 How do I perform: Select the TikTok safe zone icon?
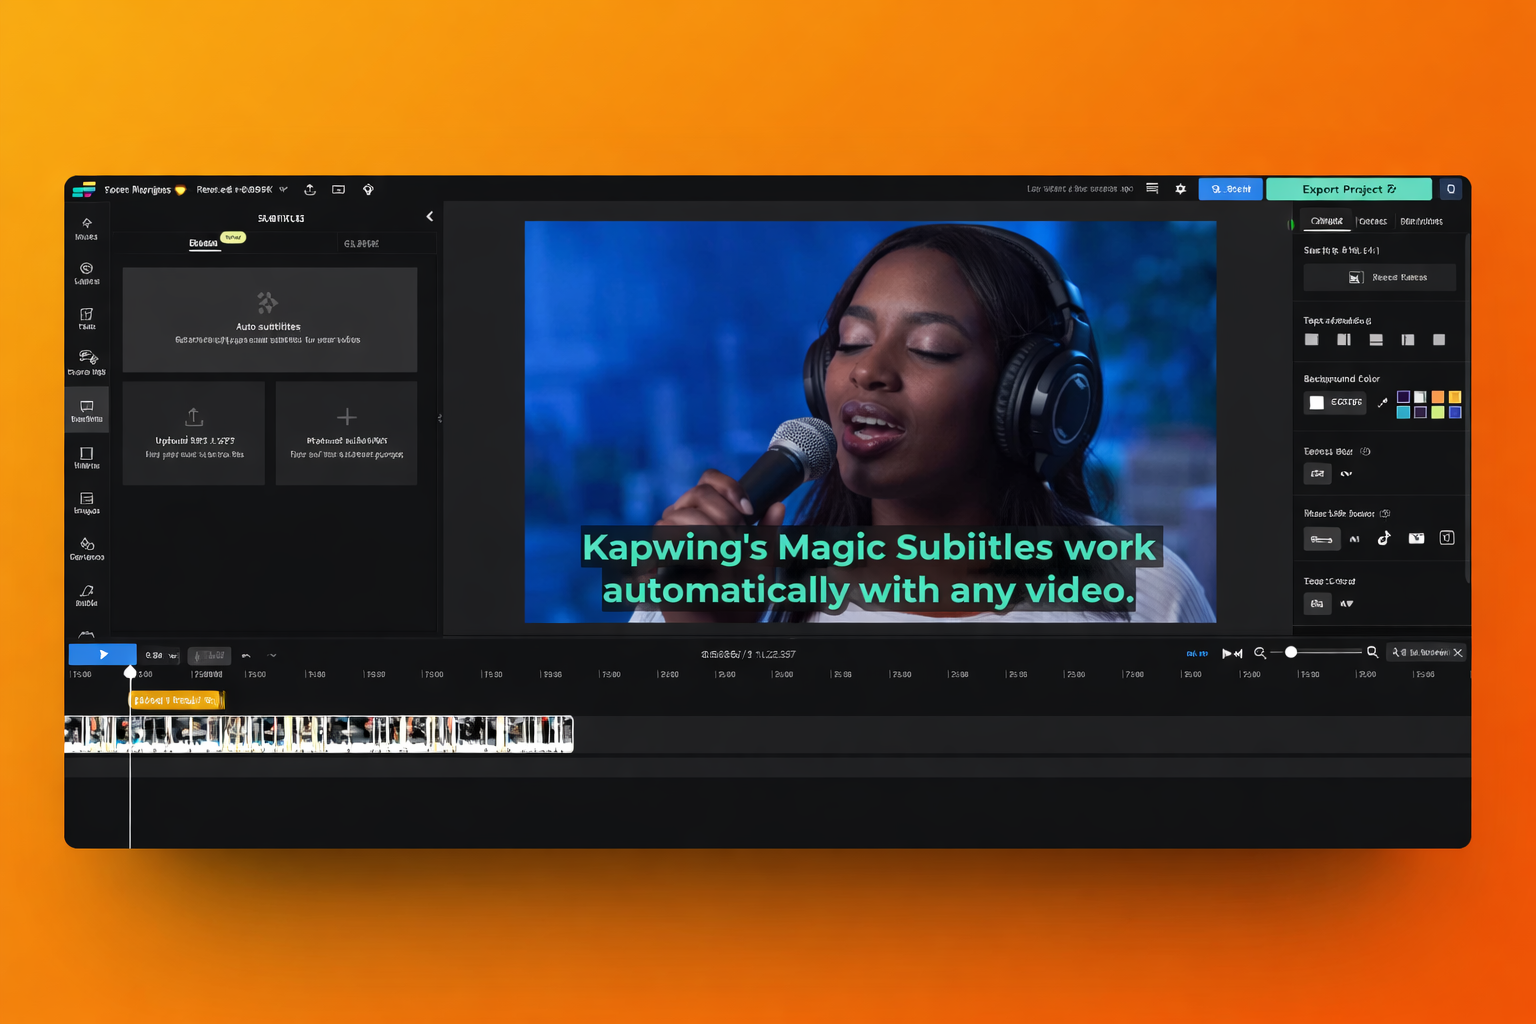coord(1384,538)
